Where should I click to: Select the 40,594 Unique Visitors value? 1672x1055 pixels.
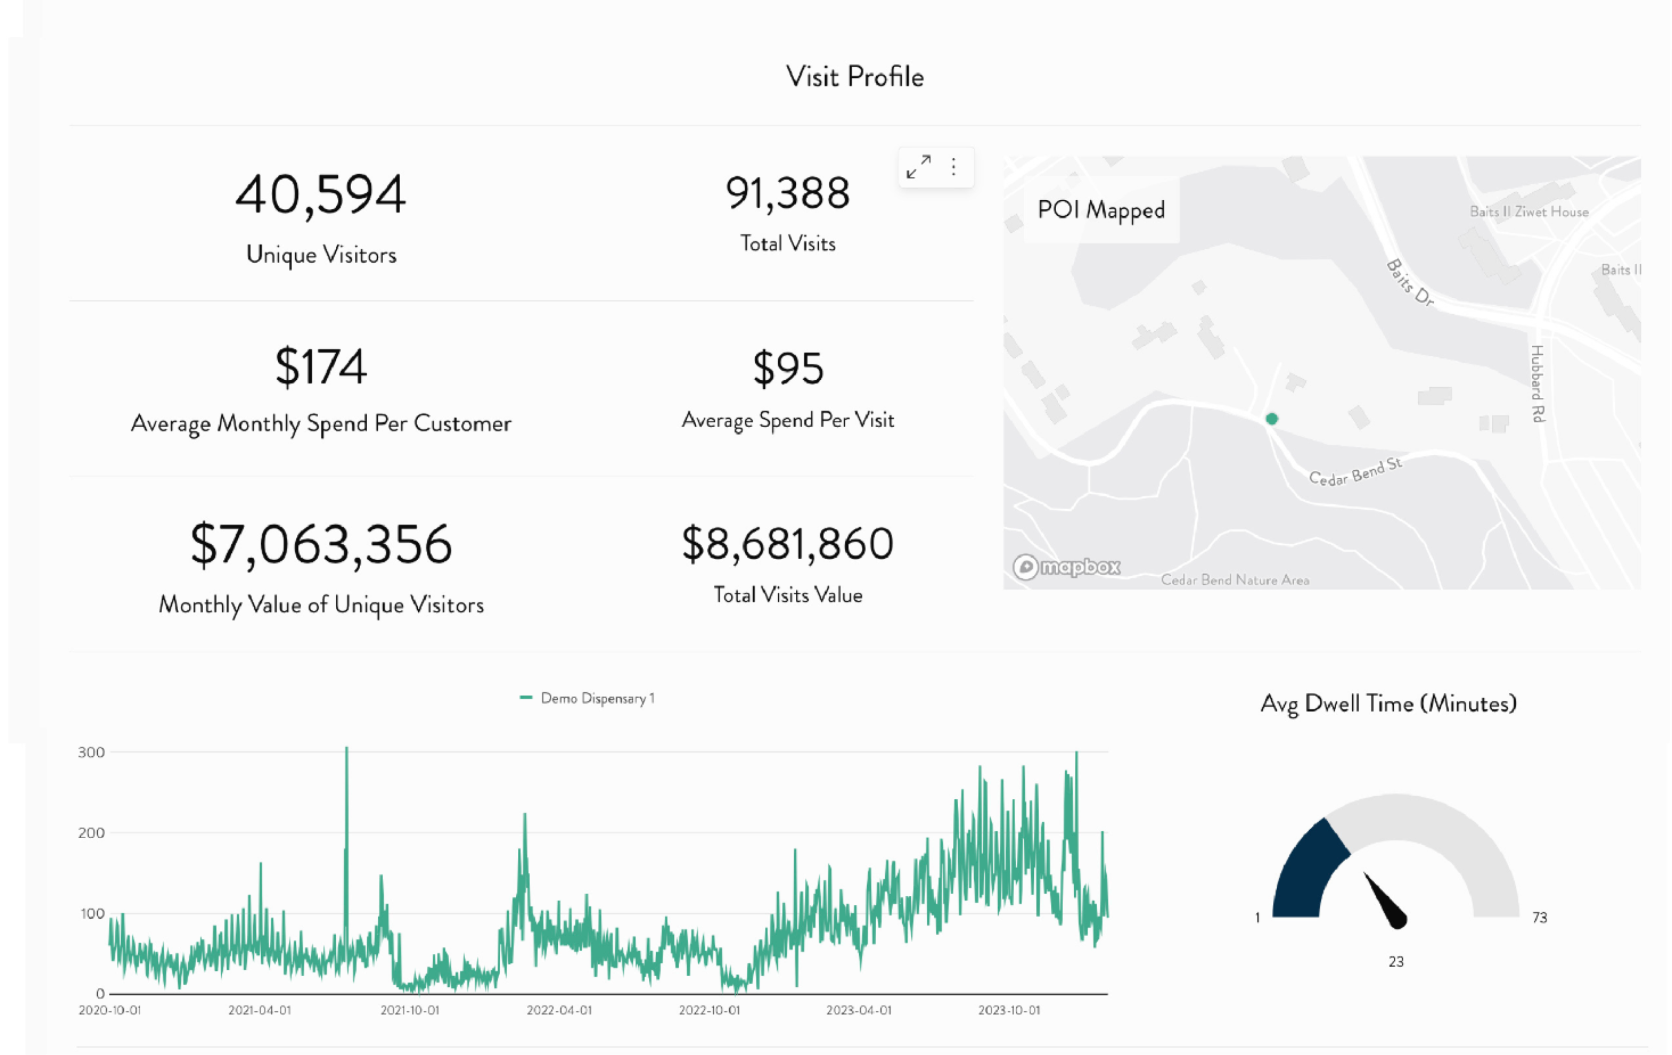pyautogui.click(x=321, y=194)
